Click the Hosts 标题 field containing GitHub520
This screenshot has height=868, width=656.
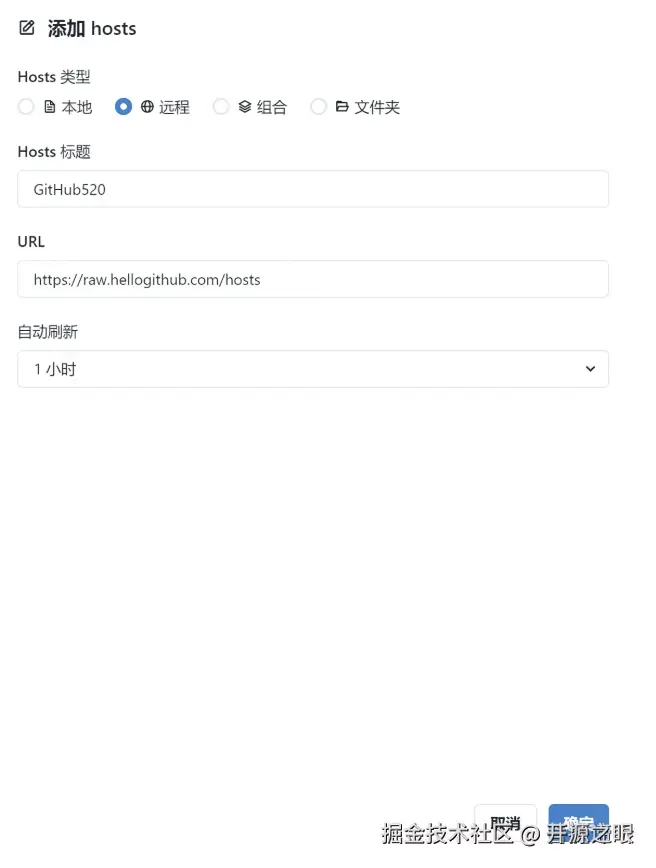[313, 189]
